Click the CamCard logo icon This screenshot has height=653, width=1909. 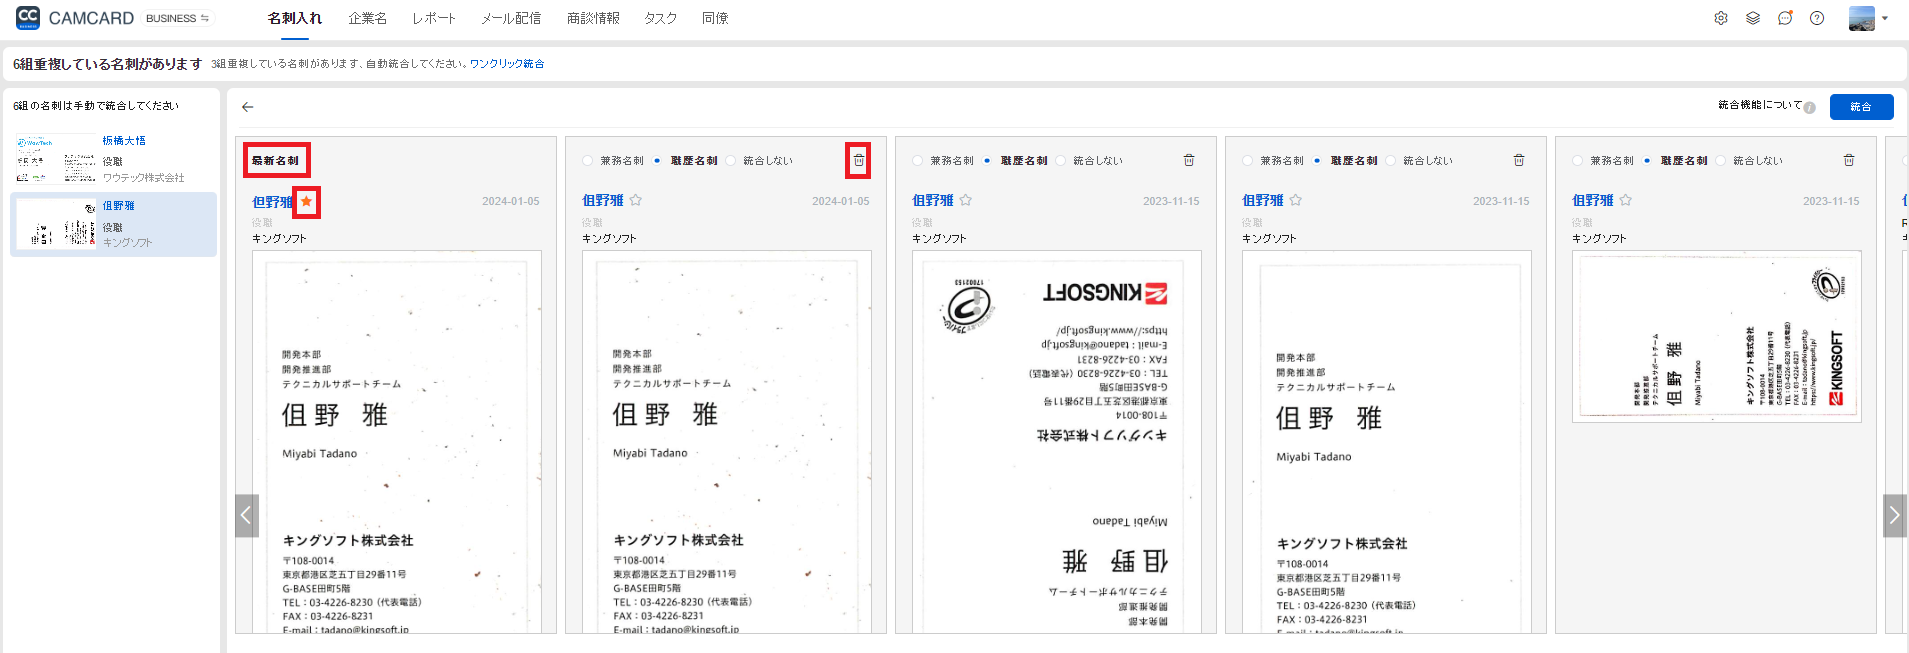coord(28,17)
